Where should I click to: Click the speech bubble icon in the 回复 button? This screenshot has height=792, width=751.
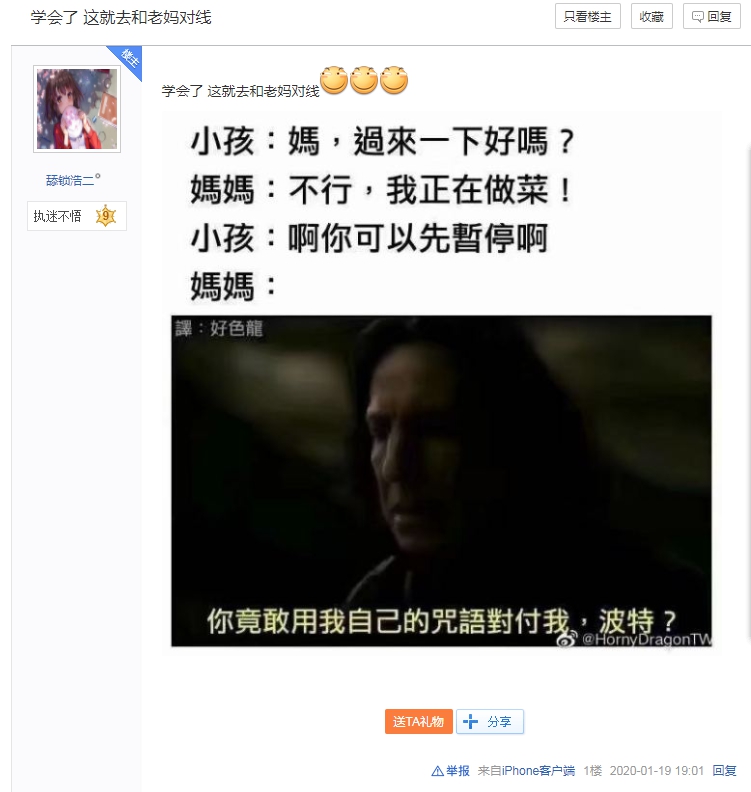(x=697, y=17)
